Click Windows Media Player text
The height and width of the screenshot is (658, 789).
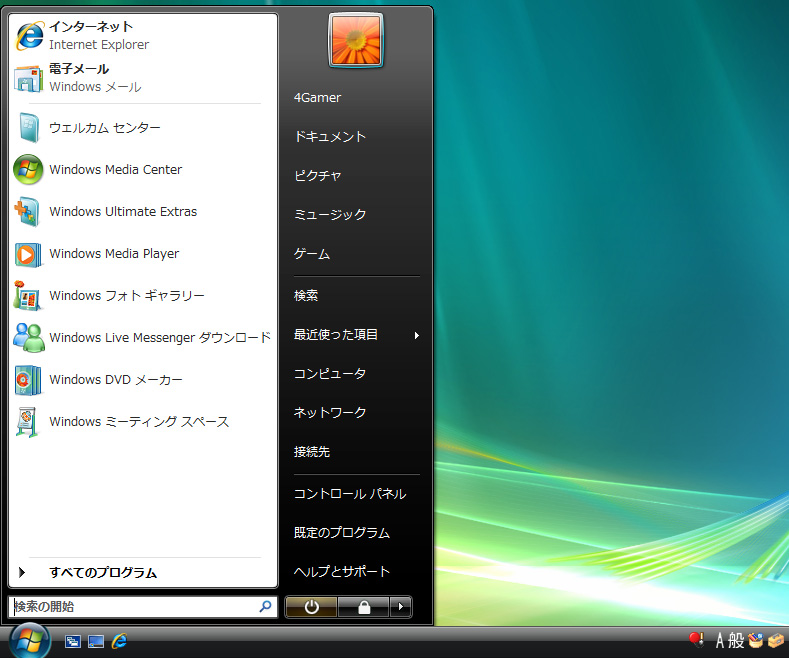[x=114, y=254]
